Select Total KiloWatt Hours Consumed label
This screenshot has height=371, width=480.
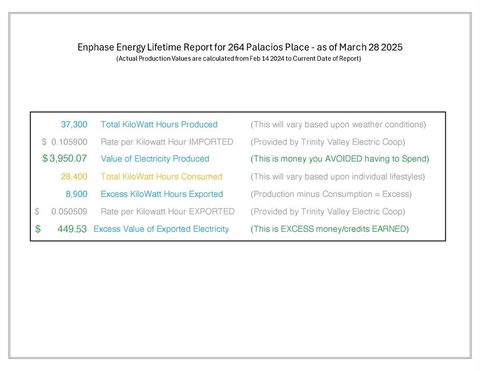coord(161,177)
